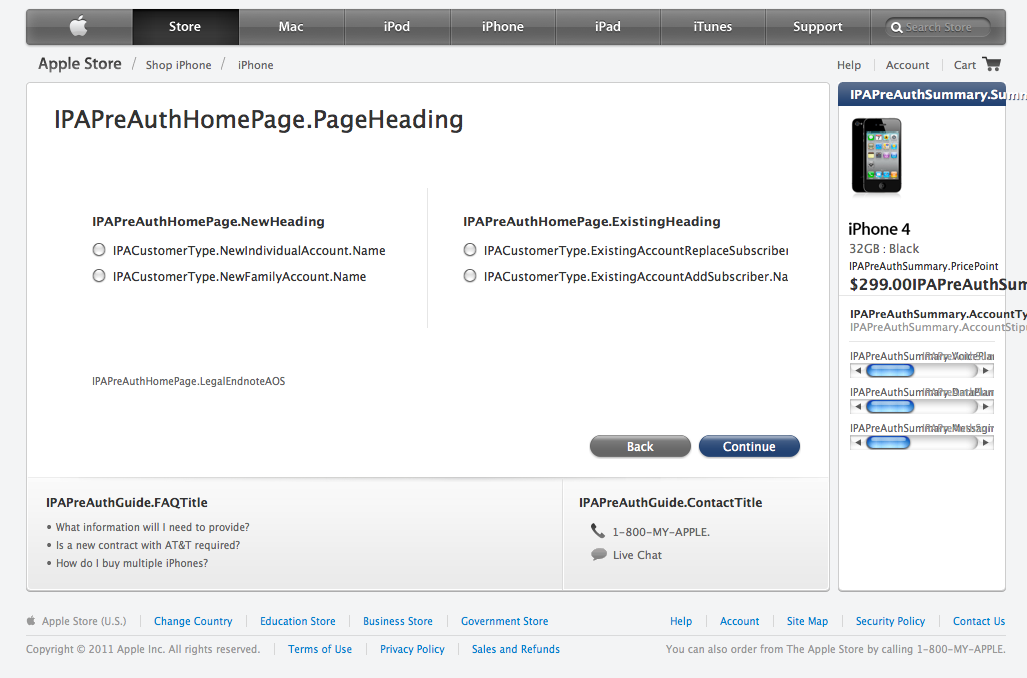
Task: Click left arrow of the VoicePlan slider
Action: 857,371
